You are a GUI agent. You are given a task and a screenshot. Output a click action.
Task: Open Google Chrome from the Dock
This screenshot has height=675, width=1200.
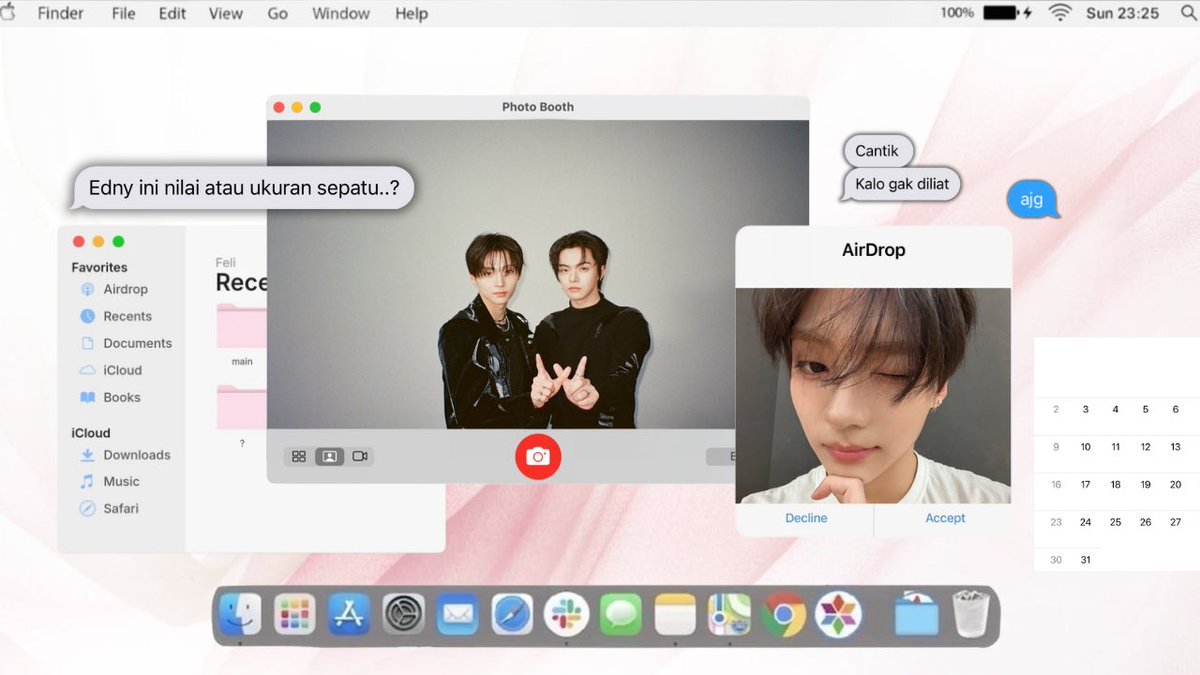[x=785, y=612]
